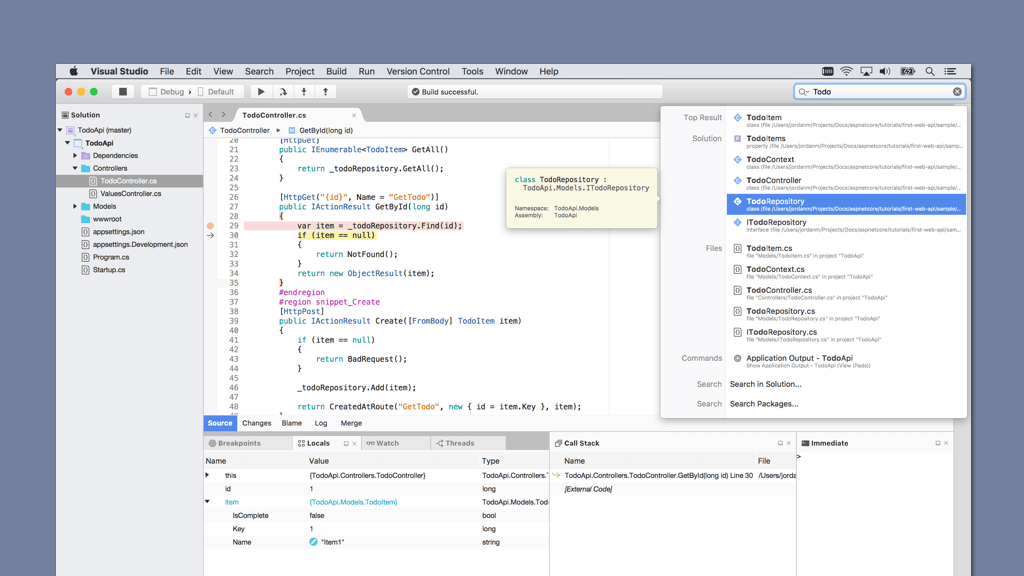Click the Step Into debugger icon
1024x576 pixels.
tap(306, 91)
